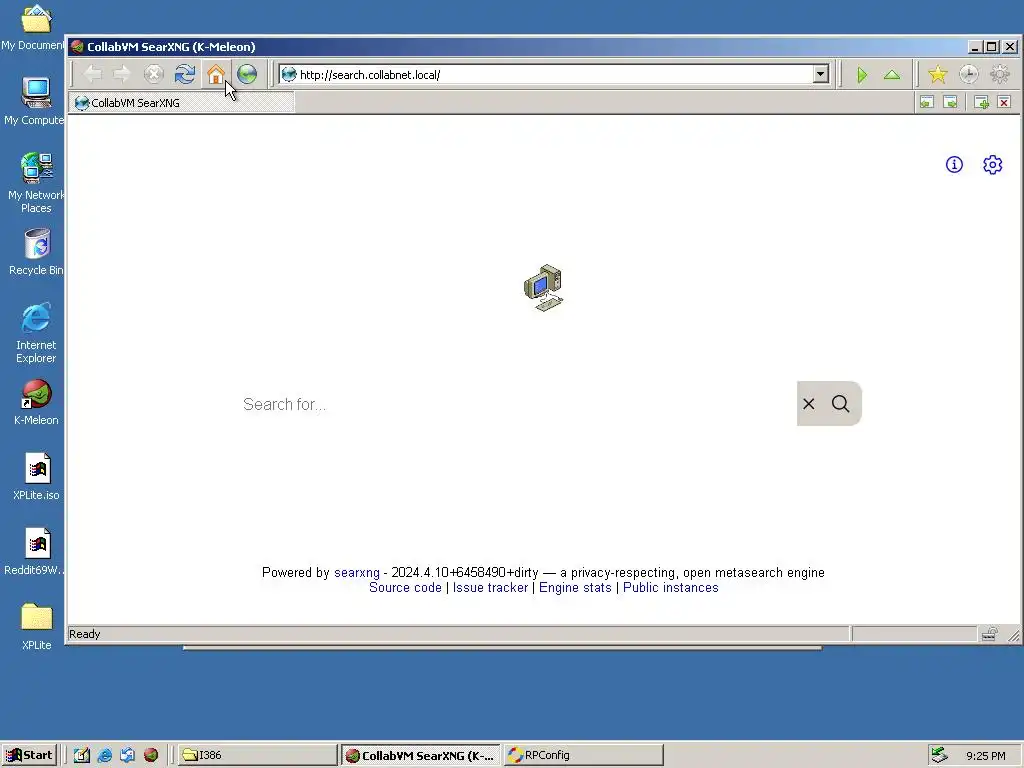Open the Windows Start menu

pyautogui.click(x=29, y=755)
